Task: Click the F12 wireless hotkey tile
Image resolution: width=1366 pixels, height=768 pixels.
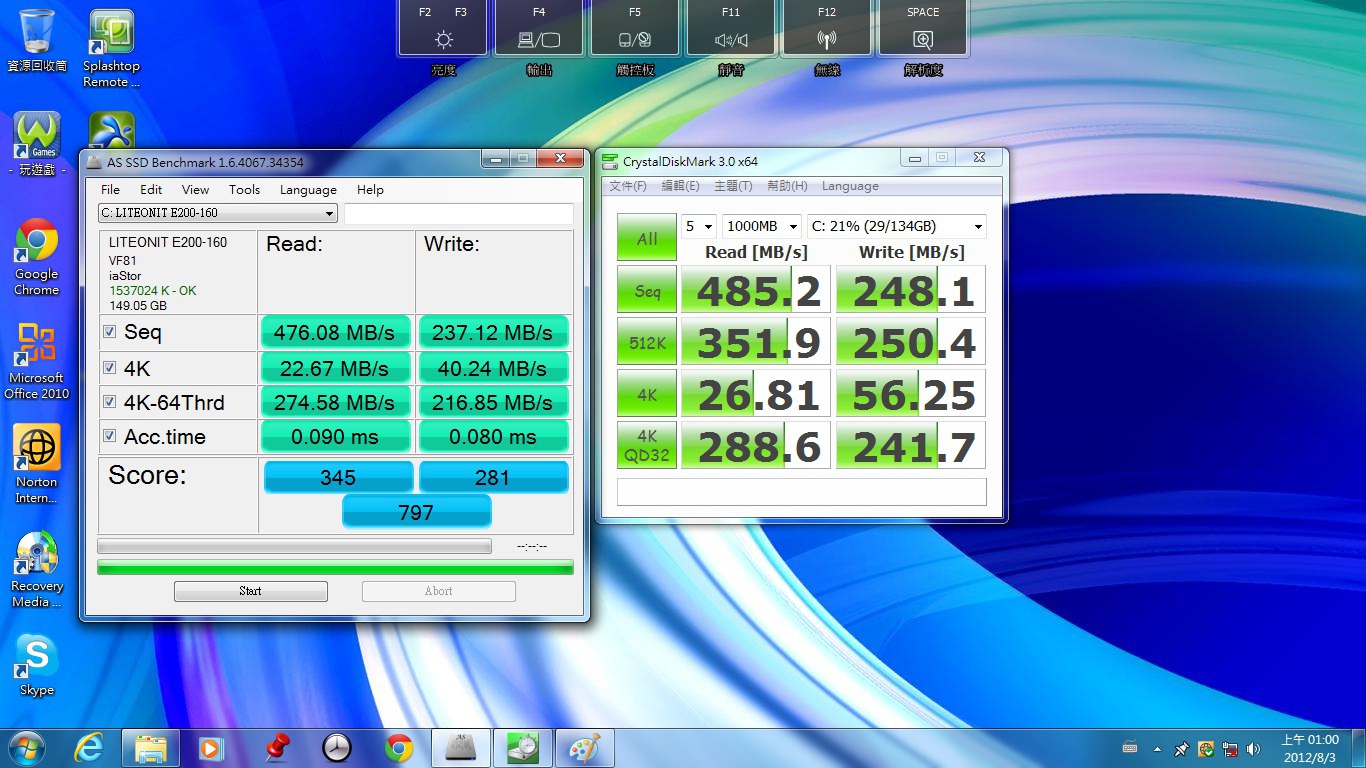Action: [x=827, y=28]
